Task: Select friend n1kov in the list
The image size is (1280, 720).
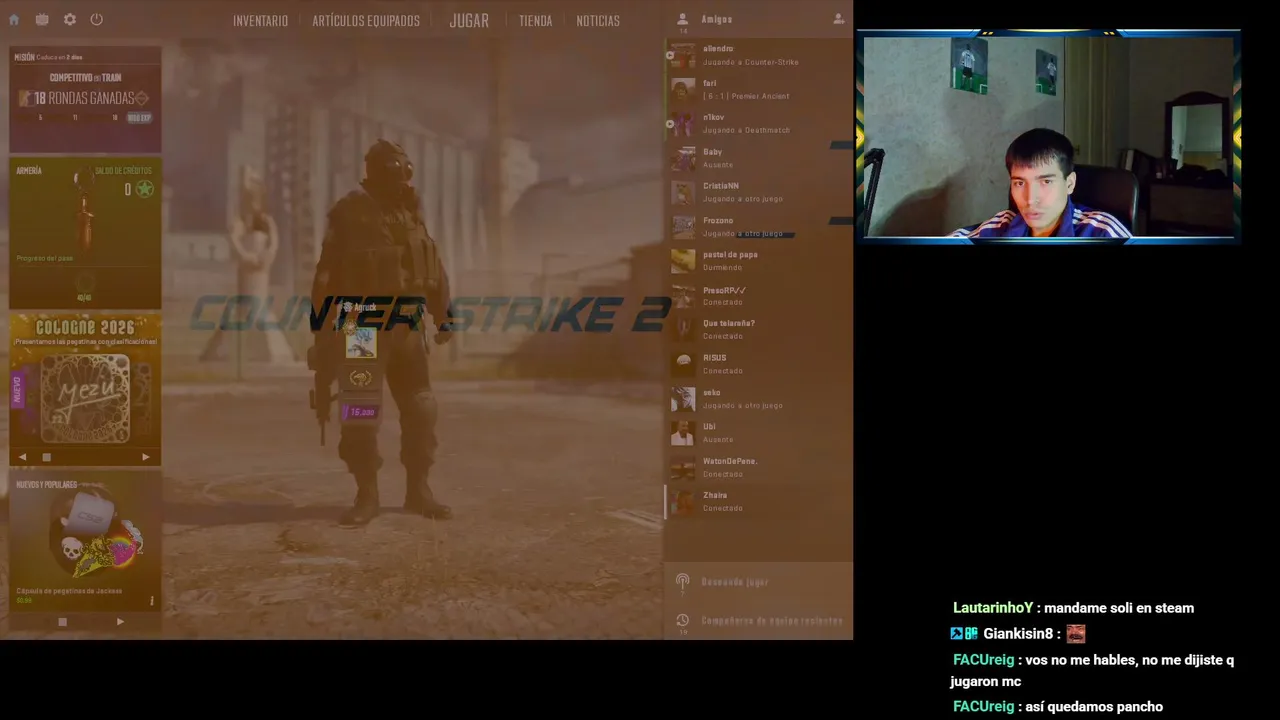Action: [758, 124]
